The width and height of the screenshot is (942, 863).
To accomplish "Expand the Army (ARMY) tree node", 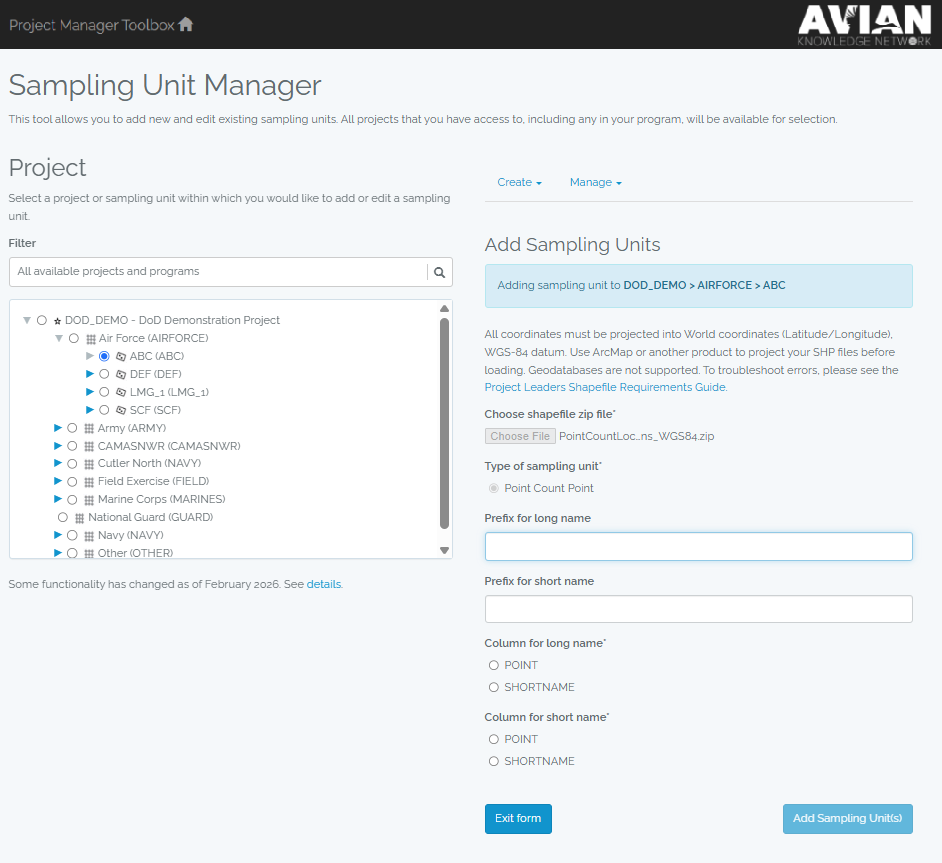I will point(58,428).
